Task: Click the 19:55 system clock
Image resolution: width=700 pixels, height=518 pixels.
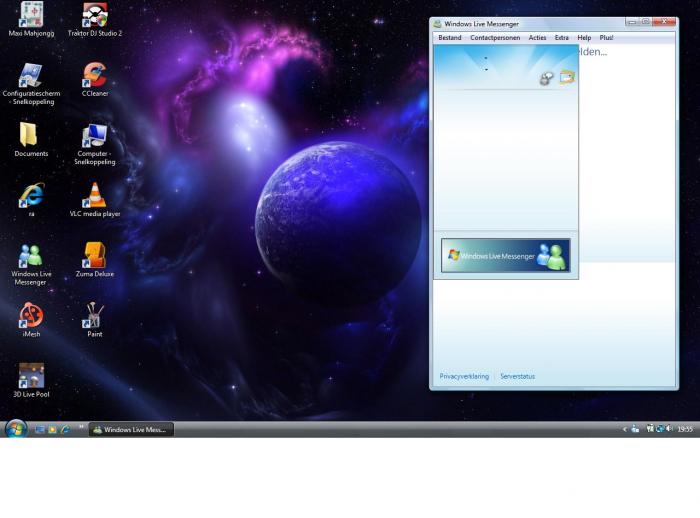Action: (685, 430)
